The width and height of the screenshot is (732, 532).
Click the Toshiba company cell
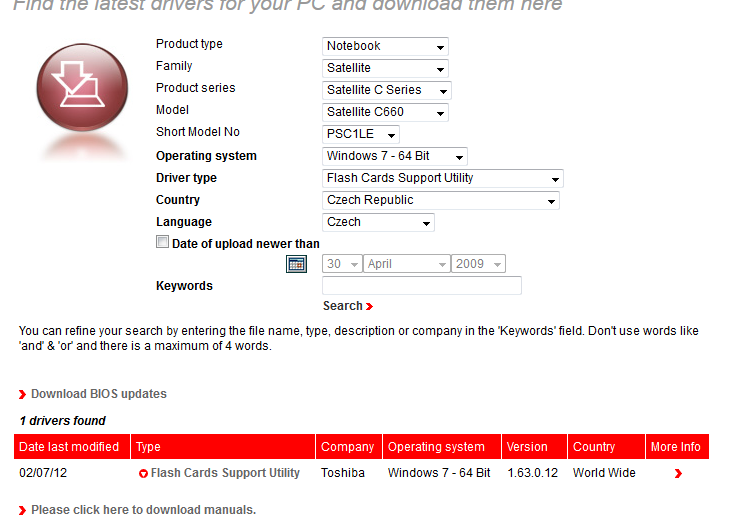point(343,473)
